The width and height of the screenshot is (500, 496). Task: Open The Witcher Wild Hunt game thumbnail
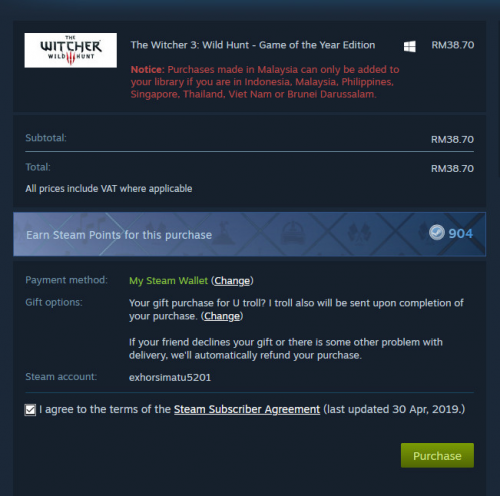pos(70,50)
